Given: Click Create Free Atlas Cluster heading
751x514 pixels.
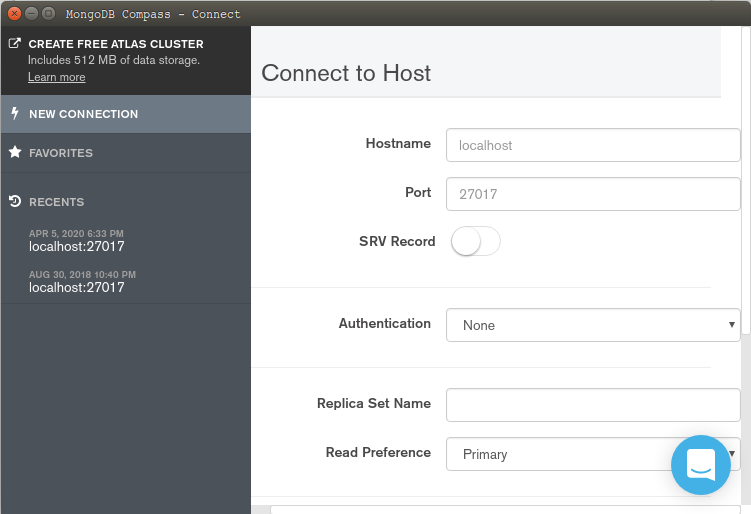Looking at the screenshot, I should point(116,44).
